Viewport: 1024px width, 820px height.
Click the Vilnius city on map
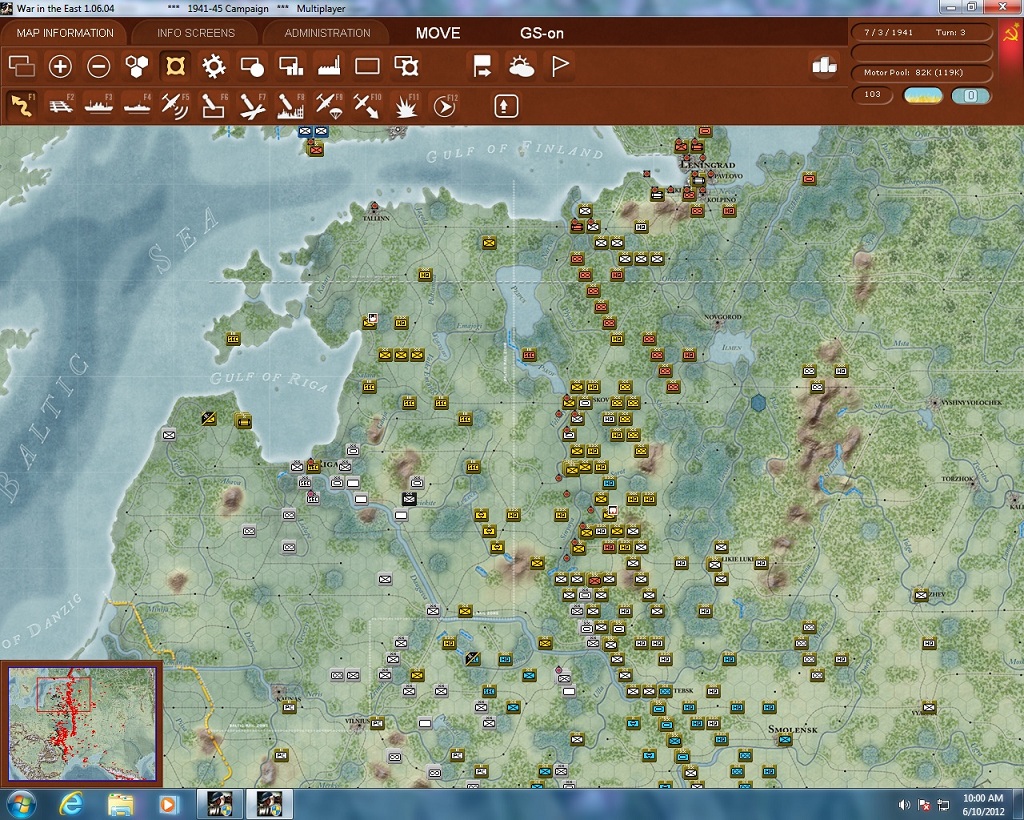[357, 721]
